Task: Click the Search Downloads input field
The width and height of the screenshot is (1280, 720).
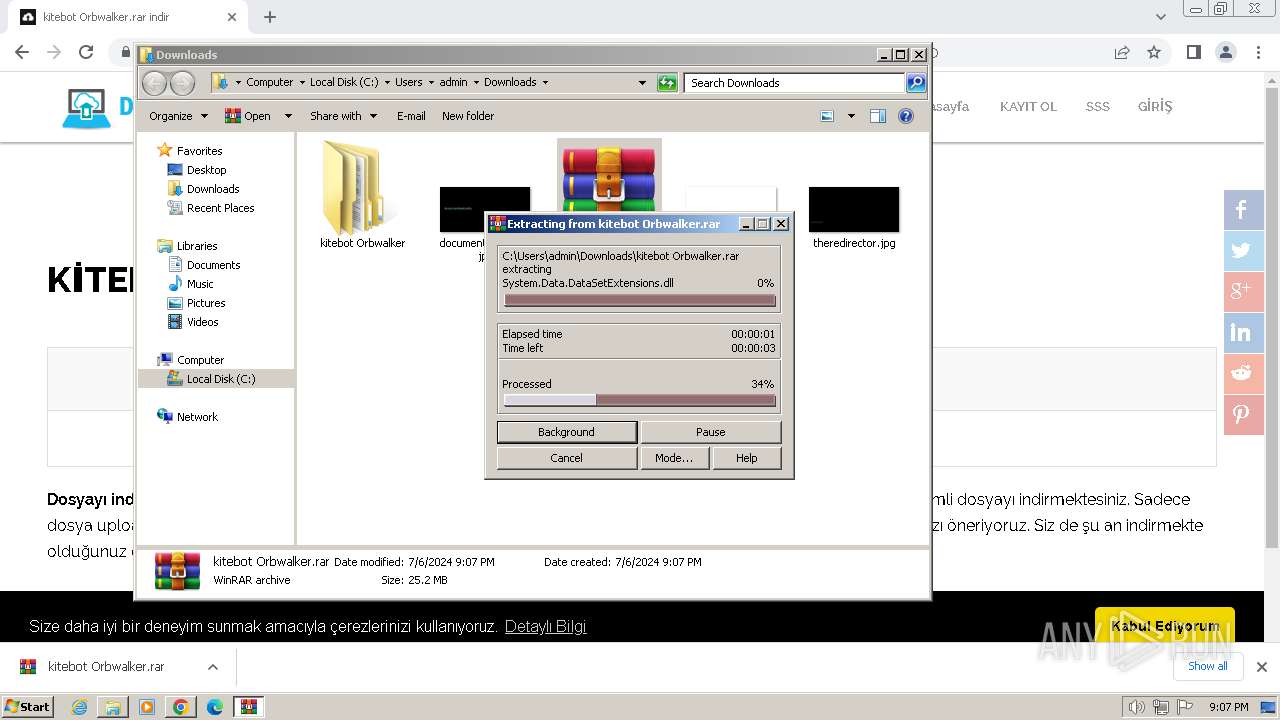Action: pos(795,83)
